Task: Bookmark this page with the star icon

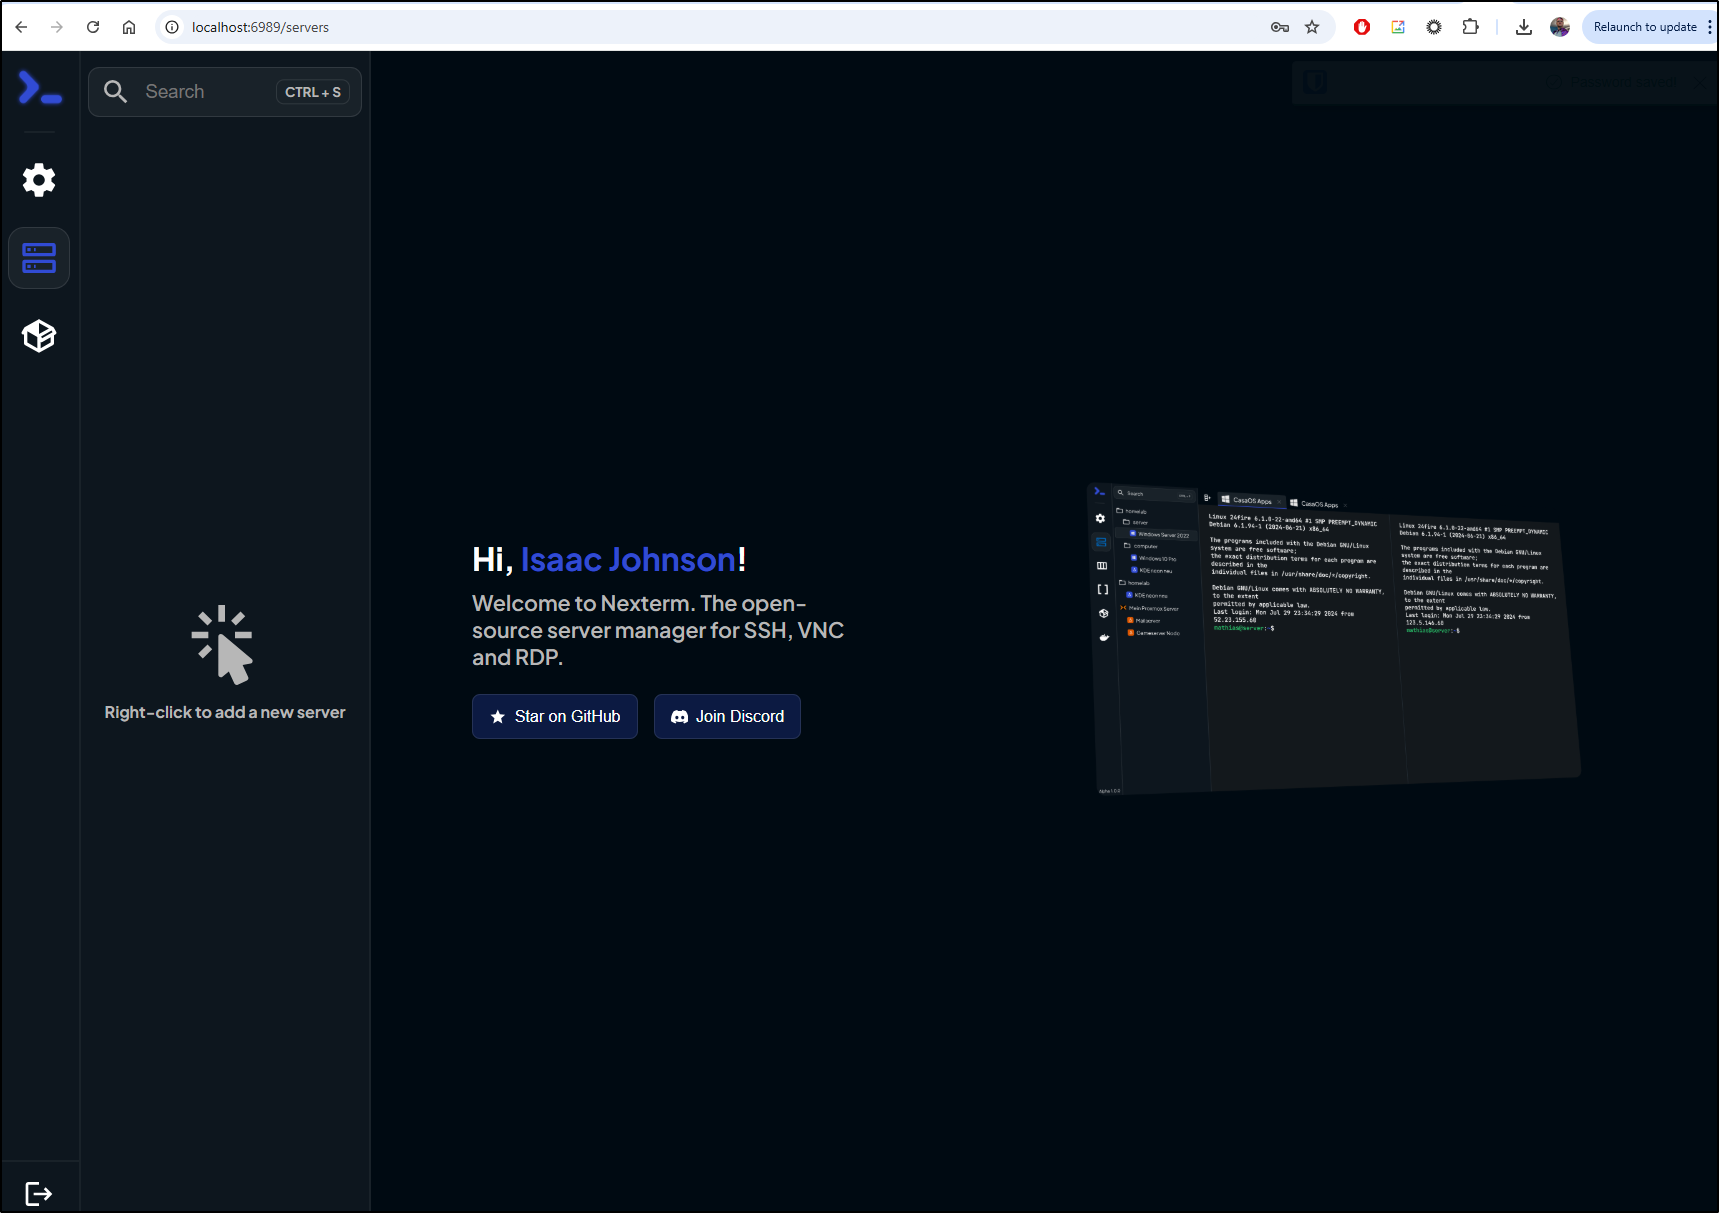Action: 1312,27
